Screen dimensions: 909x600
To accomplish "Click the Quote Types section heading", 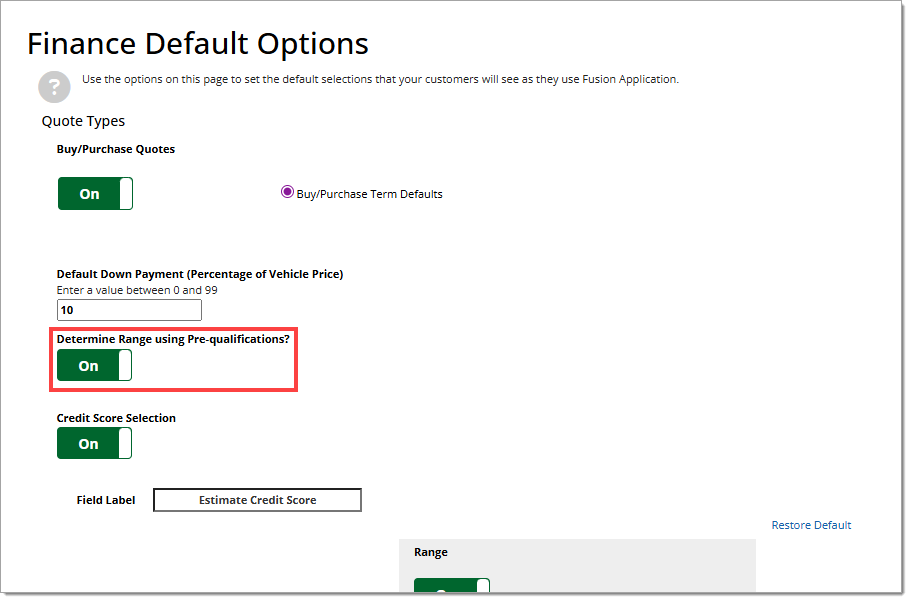I will (x=83, y=121).
